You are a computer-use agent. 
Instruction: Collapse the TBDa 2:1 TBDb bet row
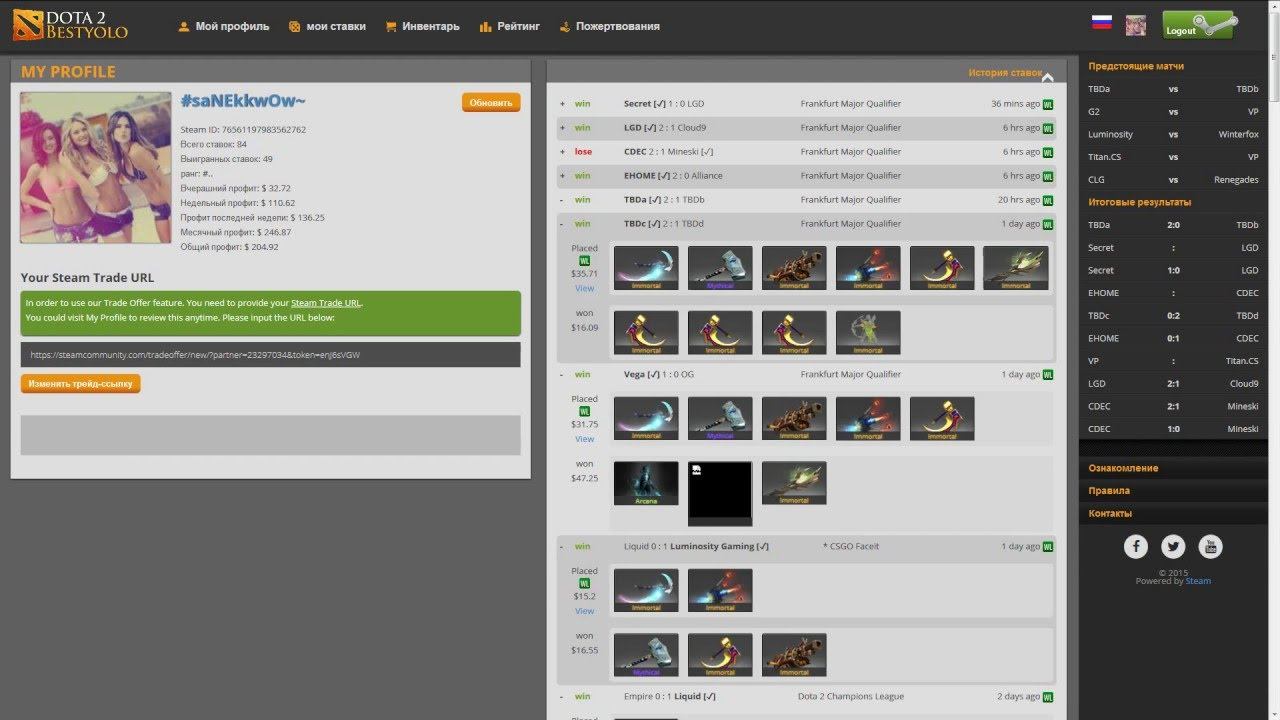pyautogui.click(x=562, y=200)
